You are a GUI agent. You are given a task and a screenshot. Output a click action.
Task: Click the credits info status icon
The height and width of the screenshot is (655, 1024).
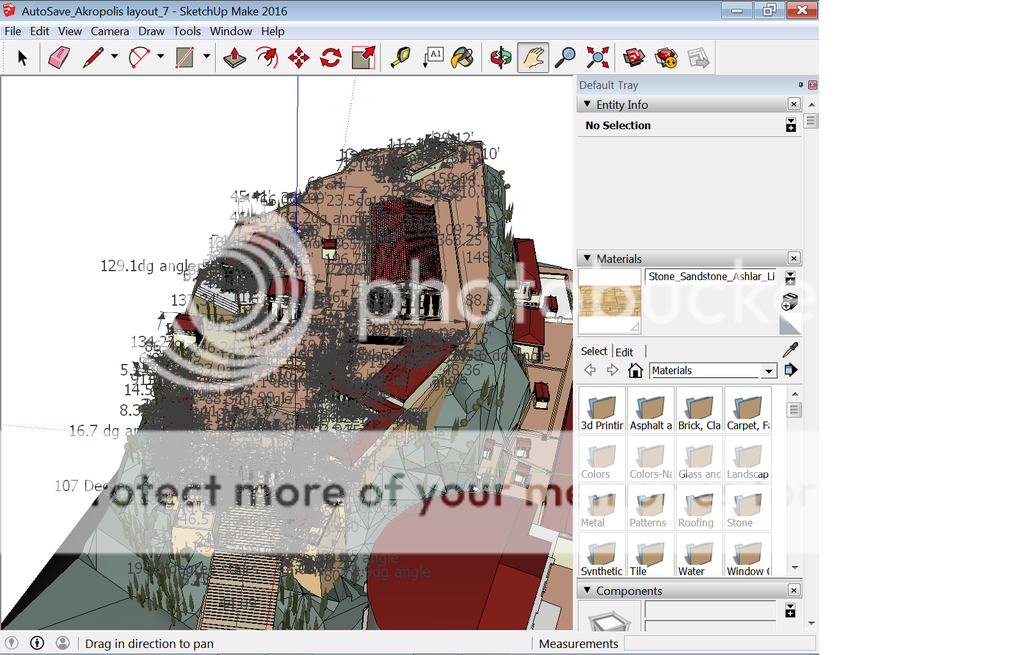37,643
